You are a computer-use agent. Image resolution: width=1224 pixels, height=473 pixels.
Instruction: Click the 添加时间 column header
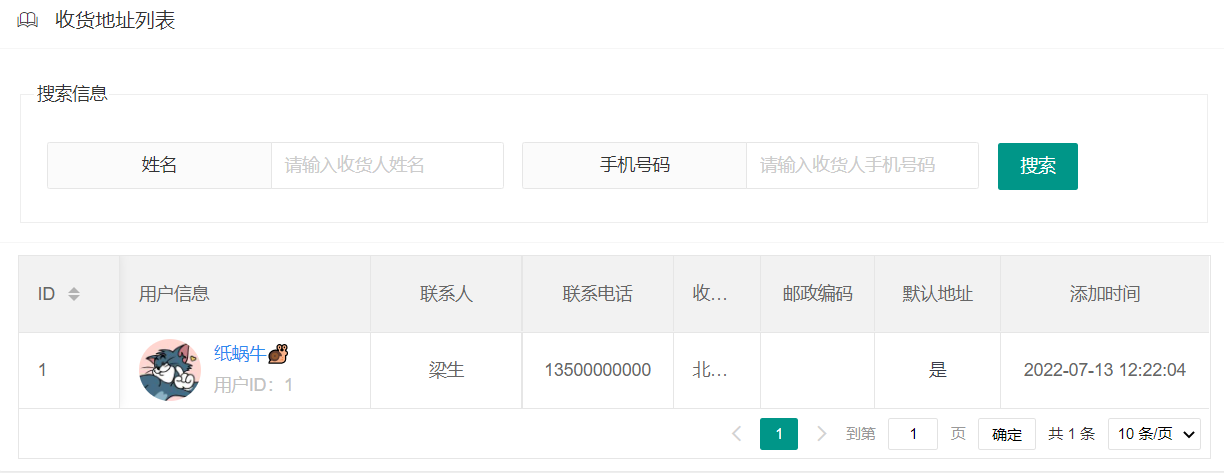tap(1105, 294)
